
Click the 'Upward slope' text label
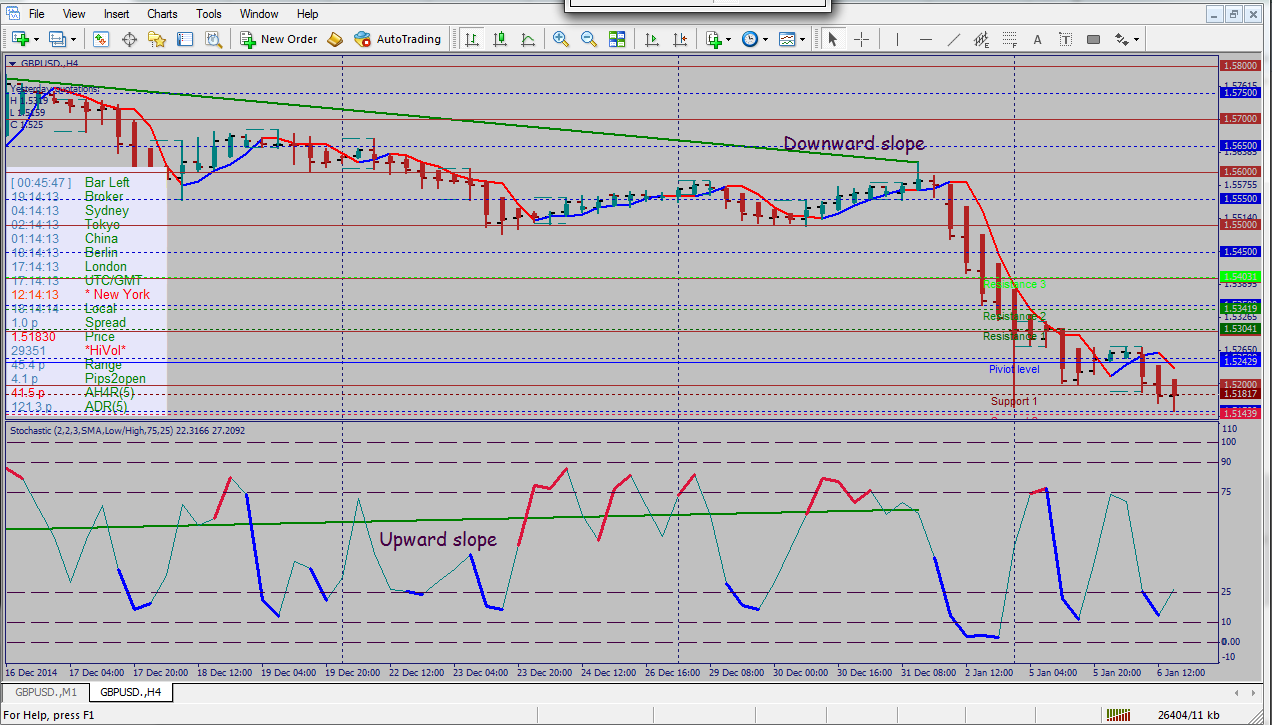tap(438, 539)
